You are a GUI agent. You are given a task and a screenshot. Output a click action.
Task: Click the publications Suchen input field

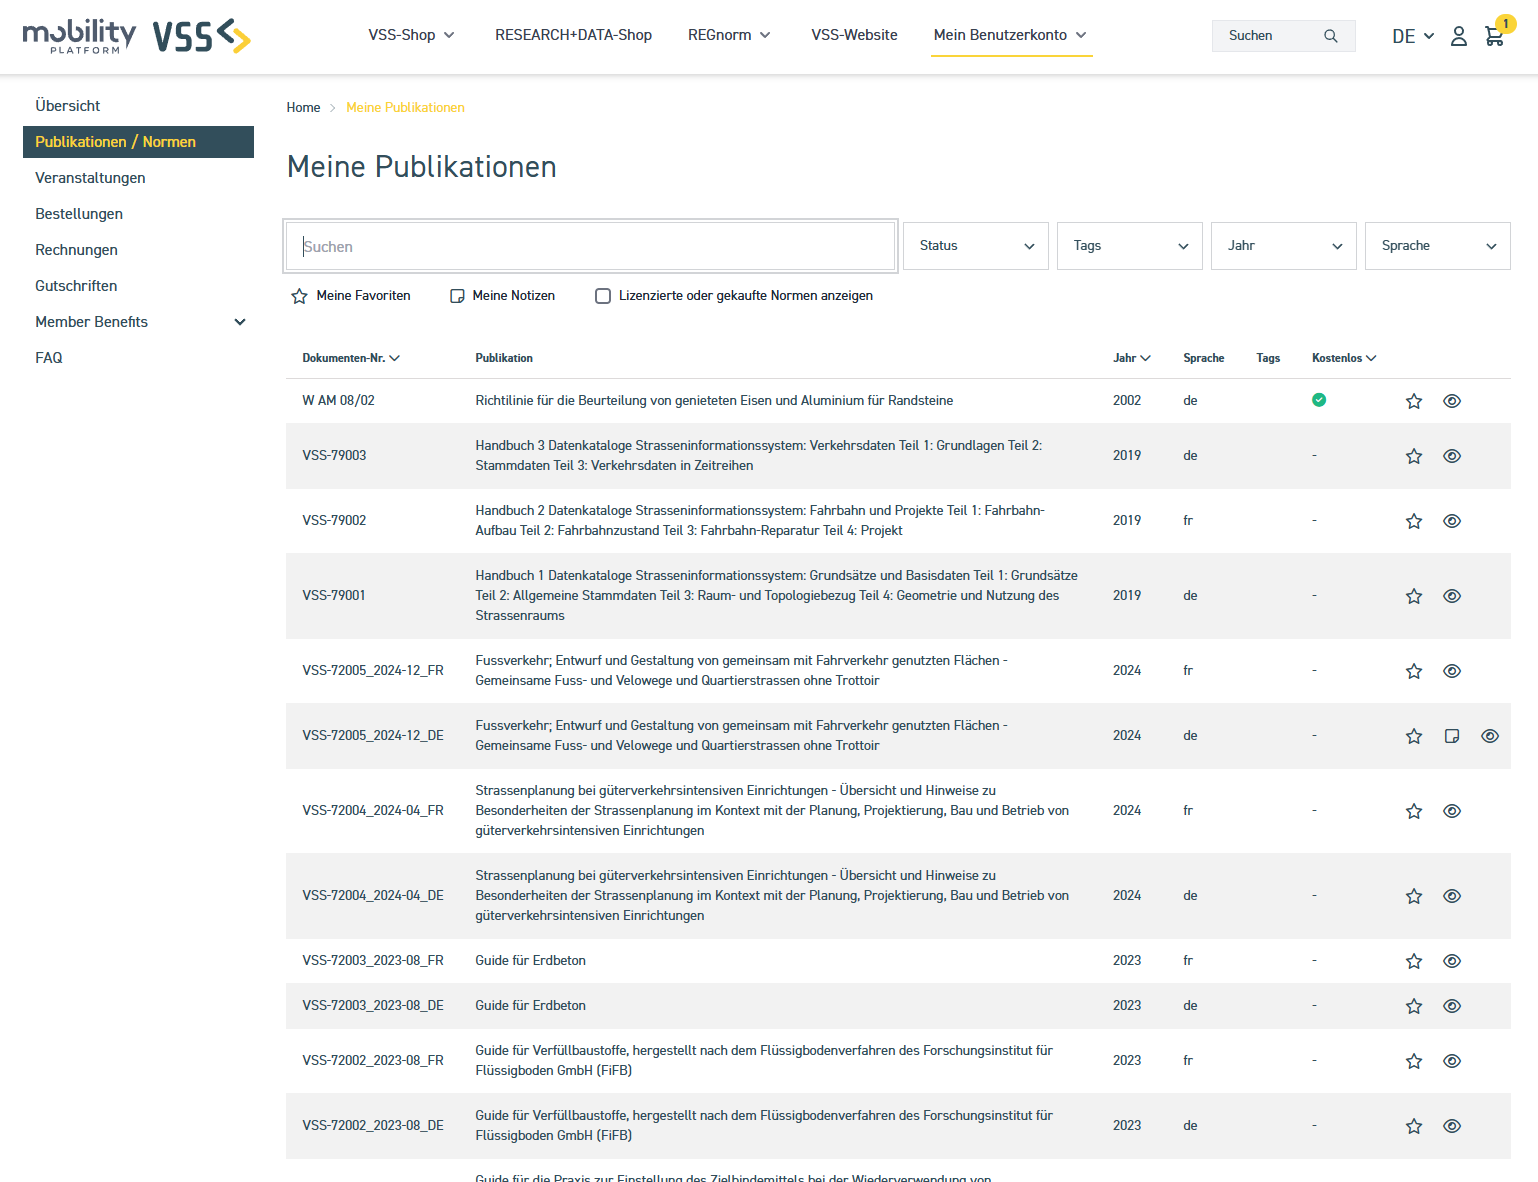click(x=590, y=246)
